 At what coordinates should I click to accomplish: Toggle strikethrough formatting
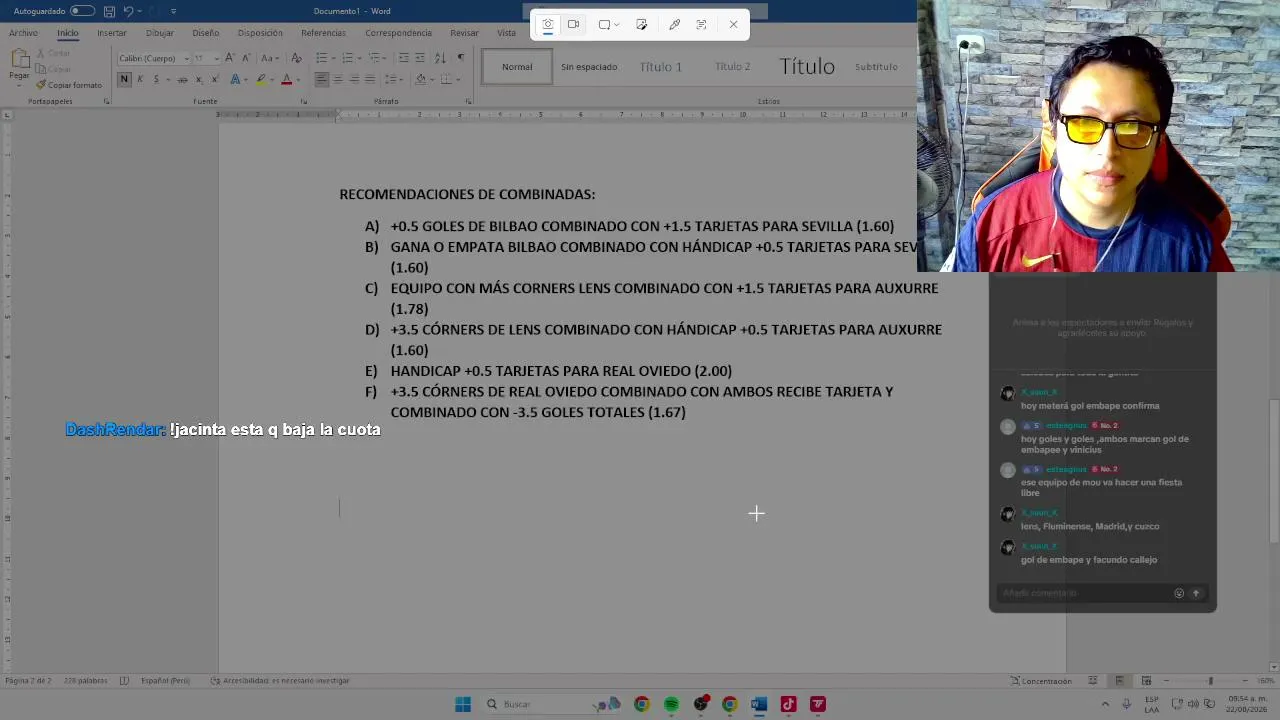pyautogui.click(x=182, y=79)
